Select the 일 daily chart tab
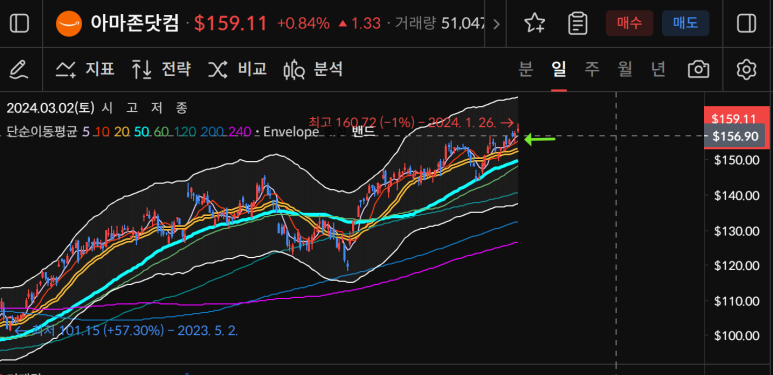 coord(559,69)
